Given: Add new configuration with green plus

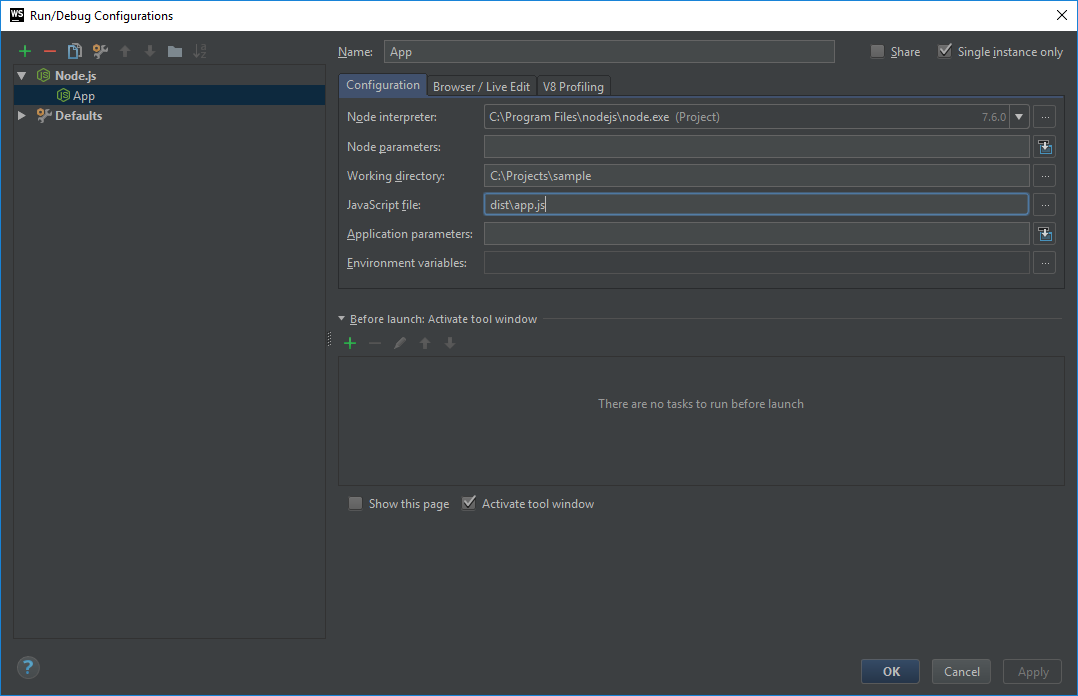Looking at the screenshot, I should (x=25, y=51).
